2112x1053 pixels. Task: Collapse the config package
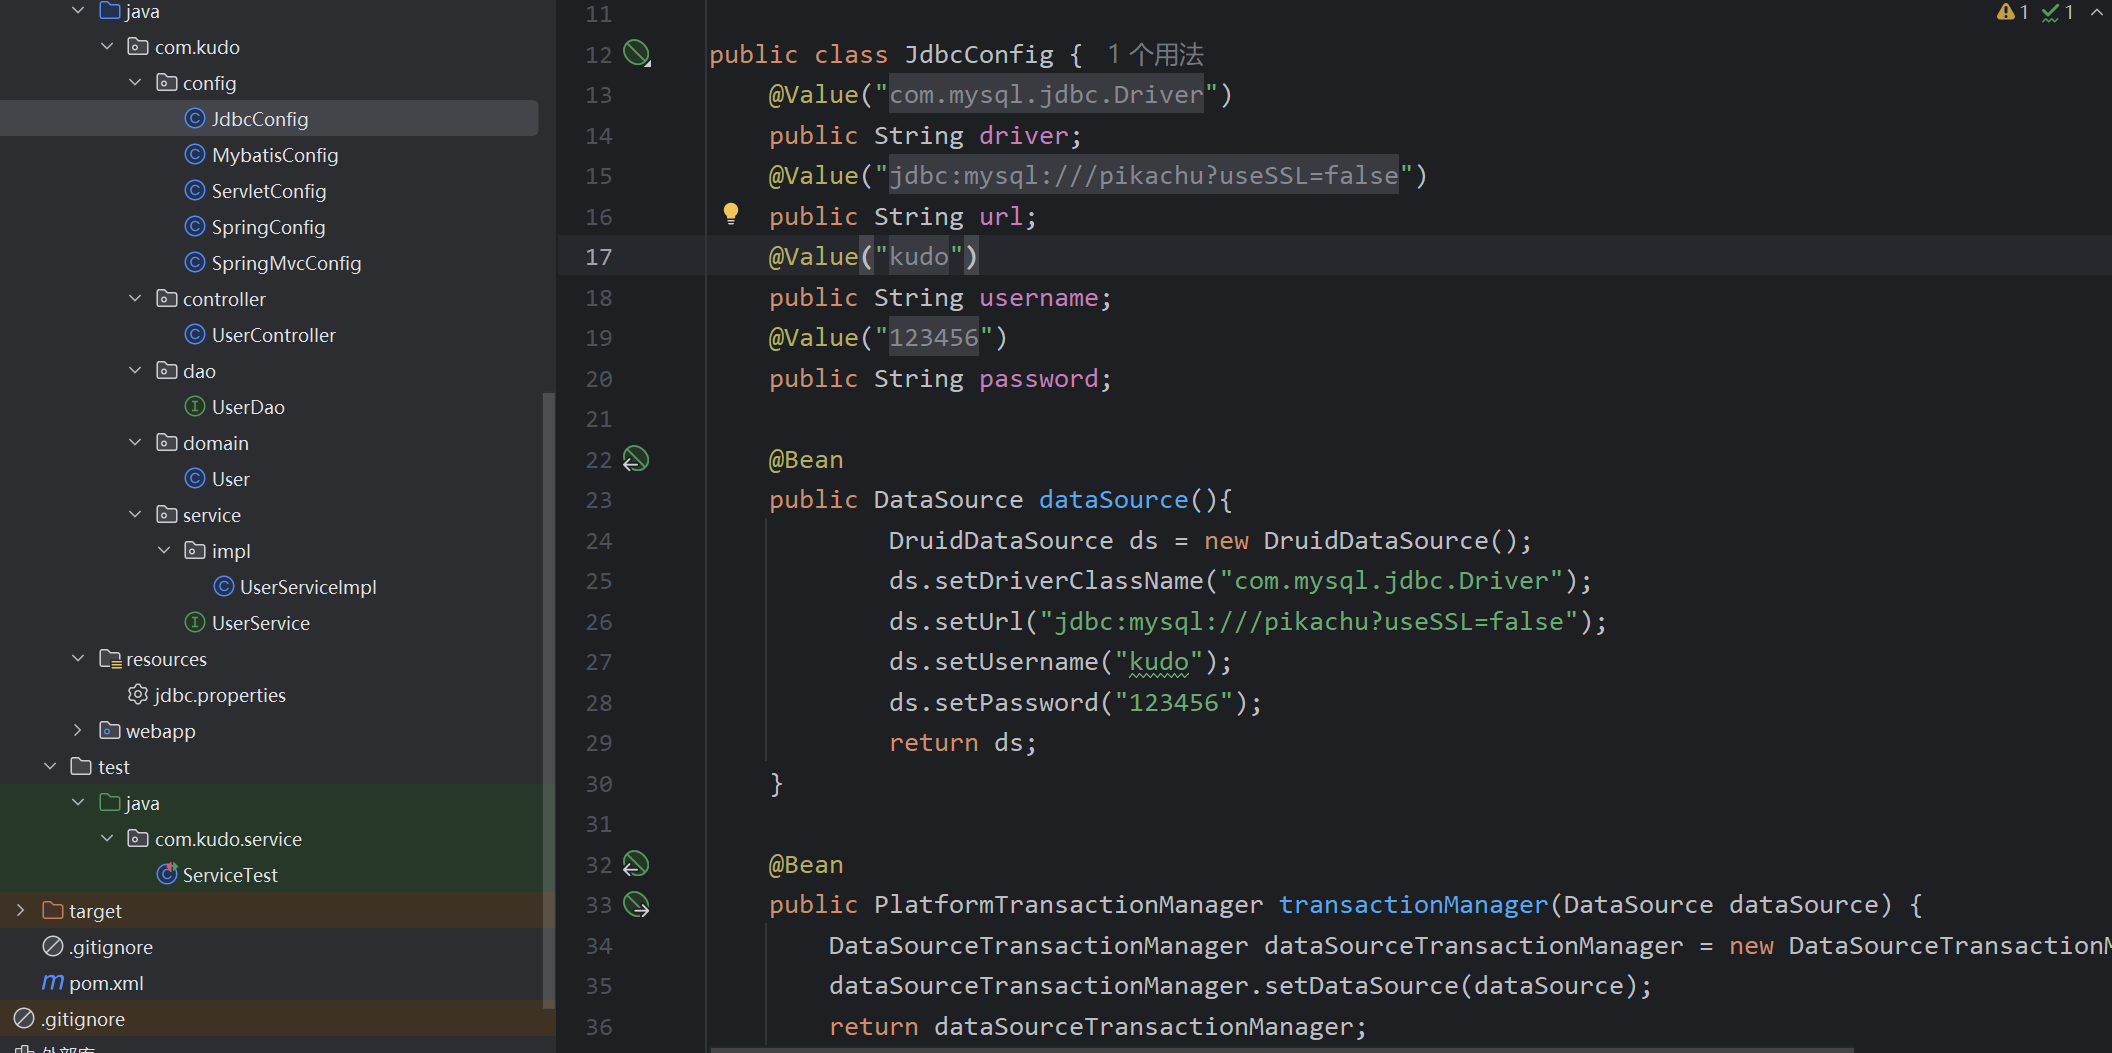click(x=135, y=83)
